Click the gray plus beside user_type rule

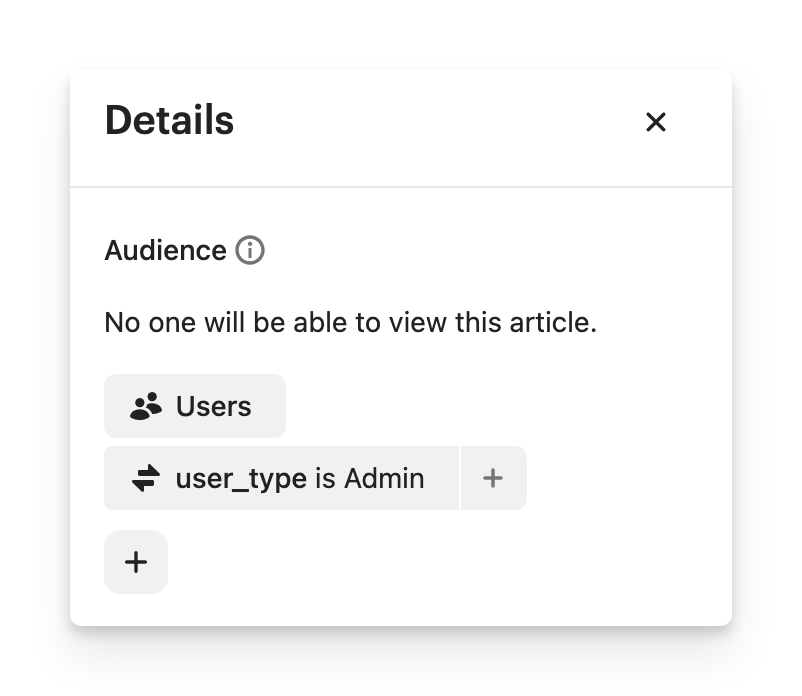[492, 479]
